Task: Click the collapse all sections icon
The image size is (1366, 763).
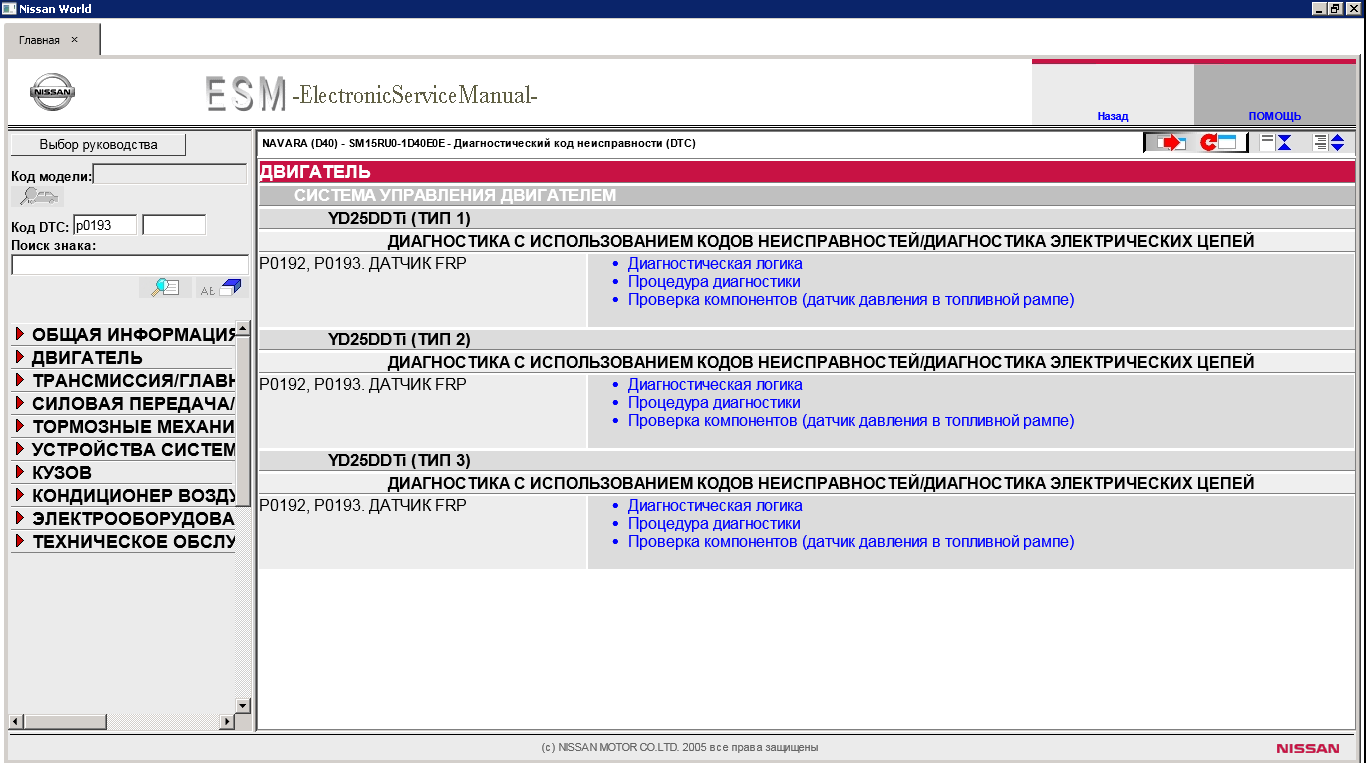Action: click(1276, 143)
